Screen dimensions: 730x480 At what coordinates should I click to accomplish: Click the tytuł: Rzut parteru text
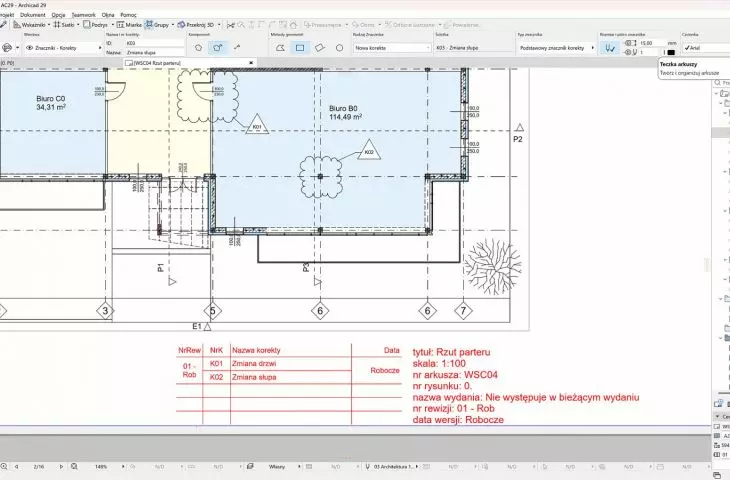point(451,352)
